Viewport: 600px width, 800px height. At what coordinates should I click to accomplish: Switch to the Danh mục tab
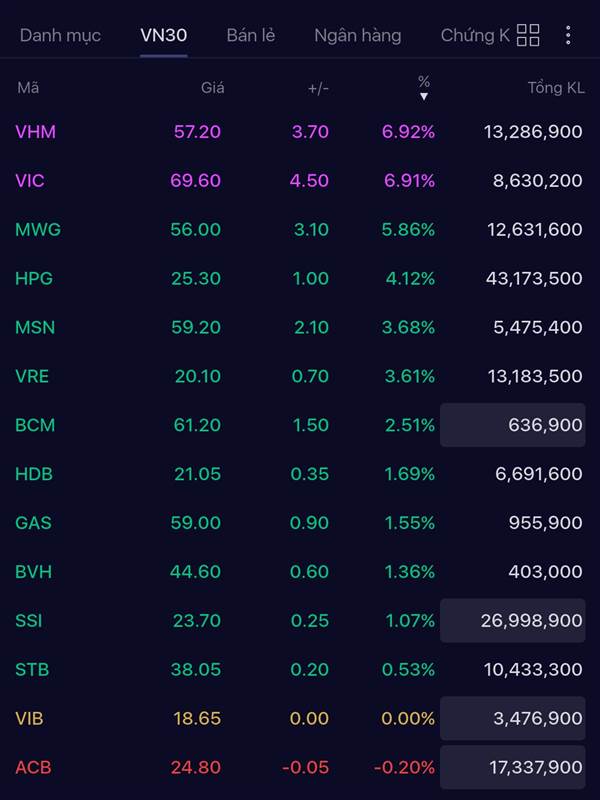(x=60, y=36)
